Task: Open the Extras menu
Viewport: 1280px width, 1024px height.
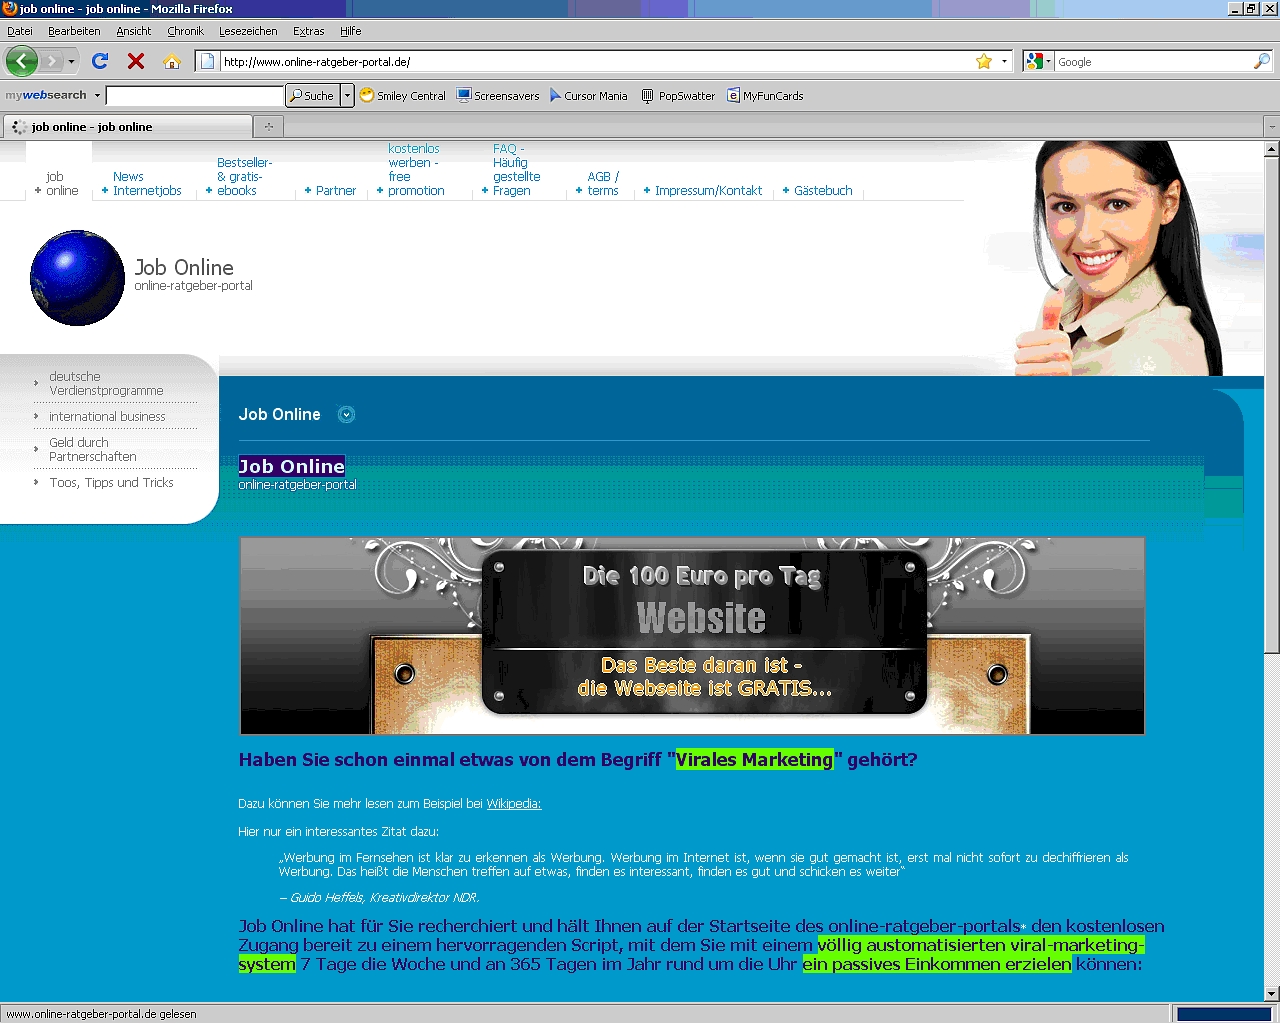Action: [x=308, y=31]
